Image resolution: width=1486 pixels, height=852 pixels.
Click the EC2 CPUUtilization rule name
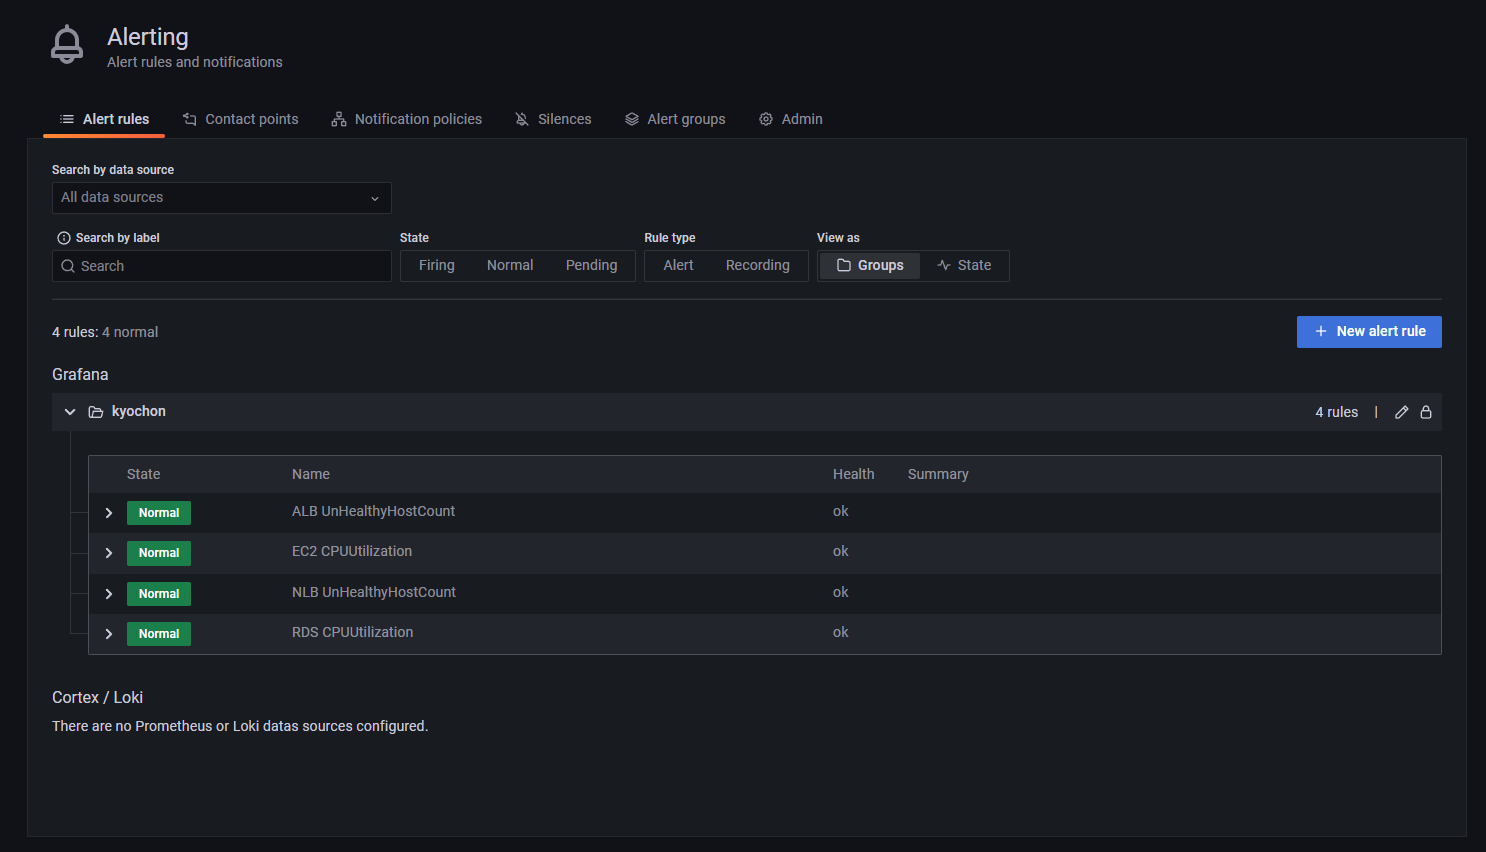(352, 551)
